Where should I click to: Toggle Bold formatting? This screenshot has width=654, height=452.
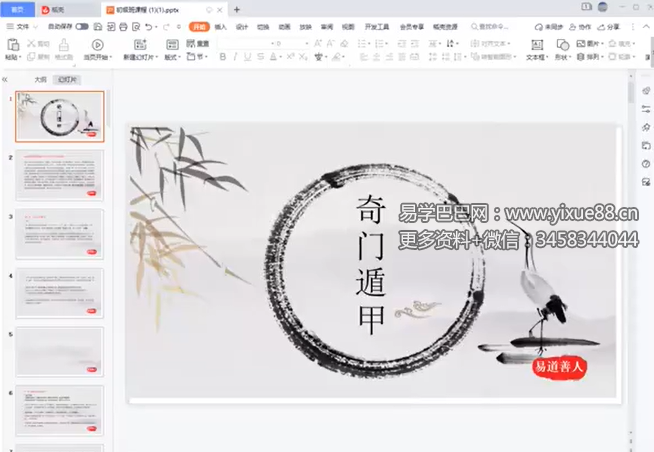[x=223, y=57]
